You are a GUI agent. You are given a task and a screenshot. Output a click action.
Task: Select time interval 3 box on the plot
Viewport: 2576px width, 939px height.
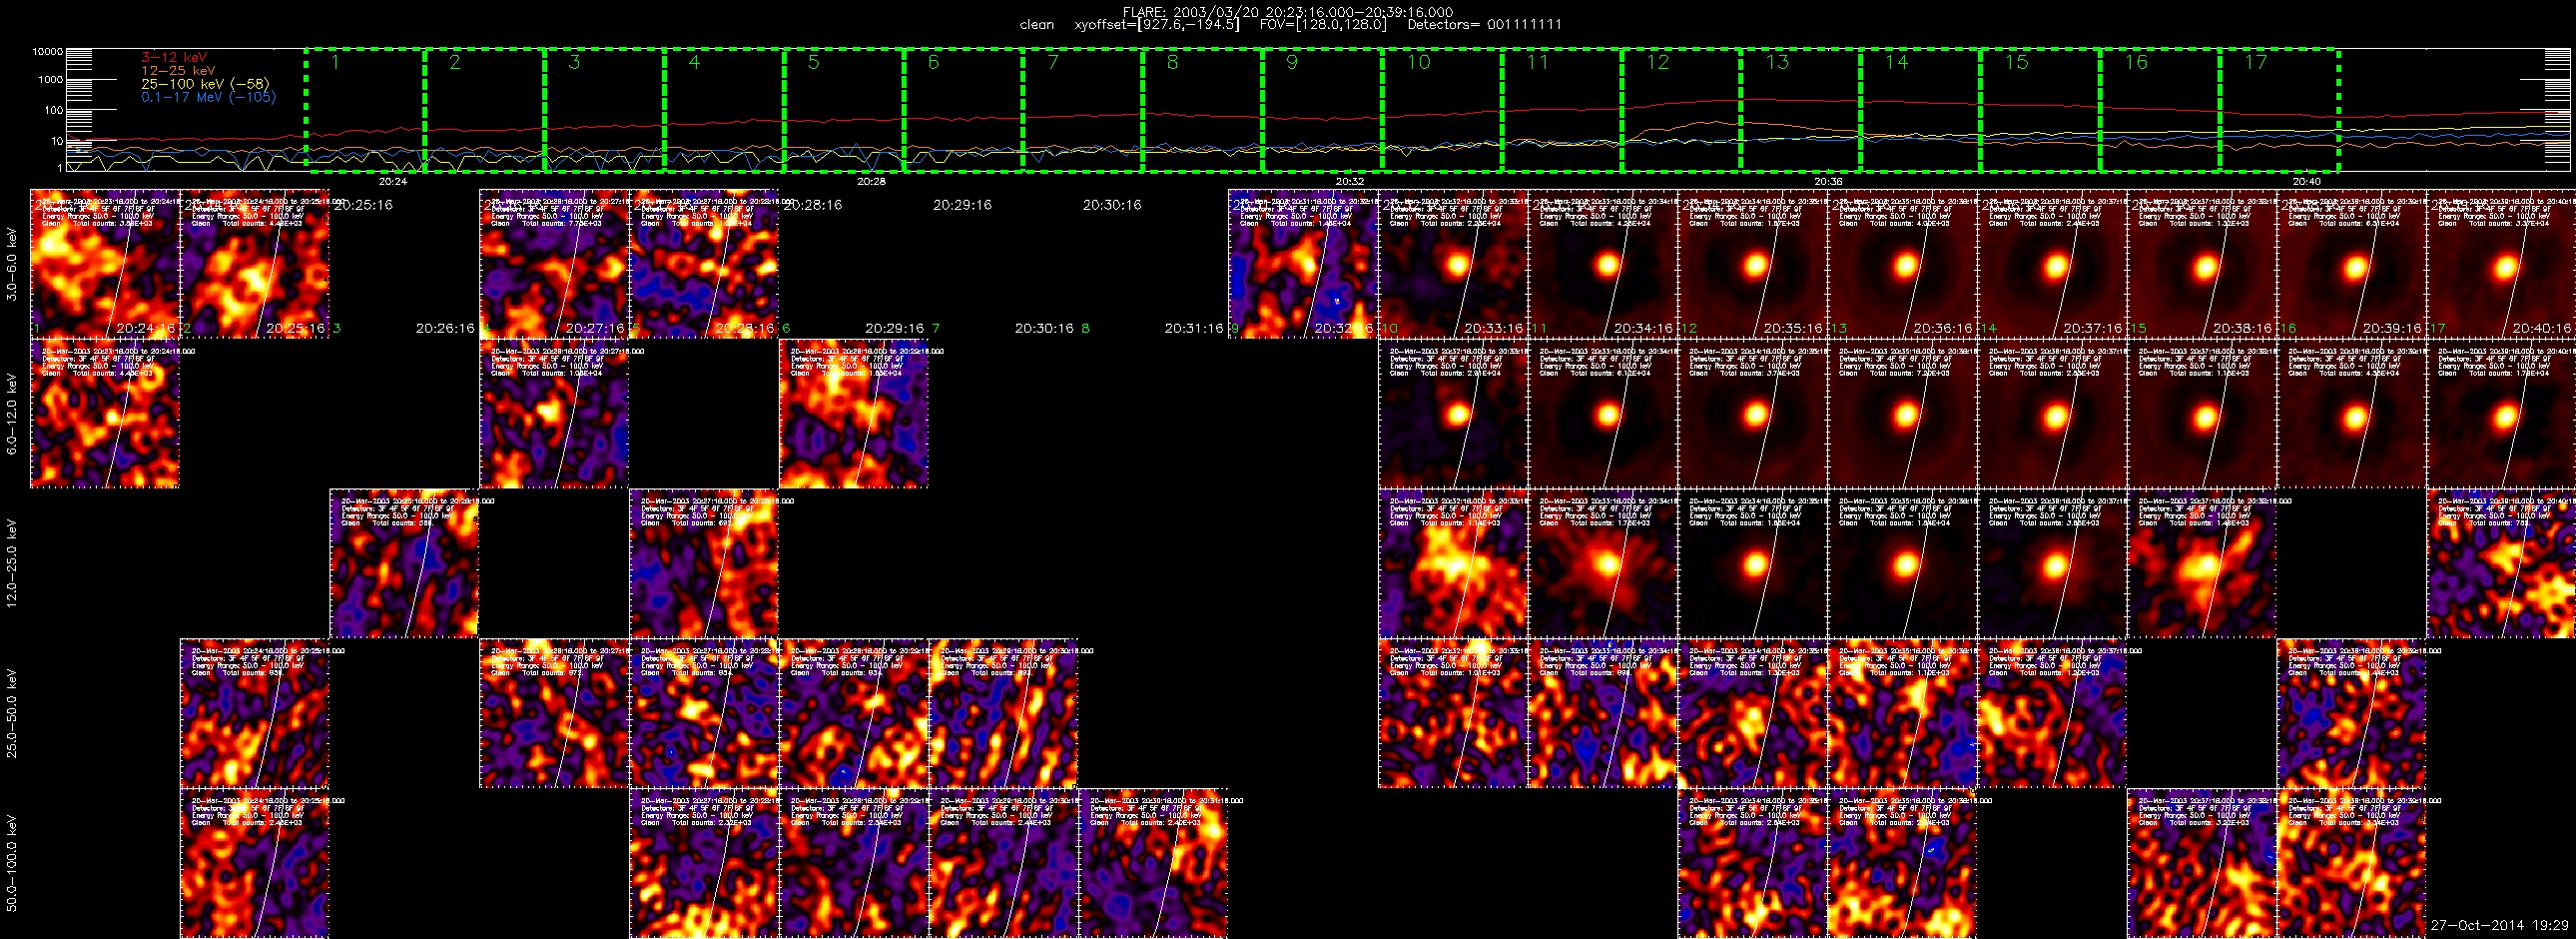[604, 110]
